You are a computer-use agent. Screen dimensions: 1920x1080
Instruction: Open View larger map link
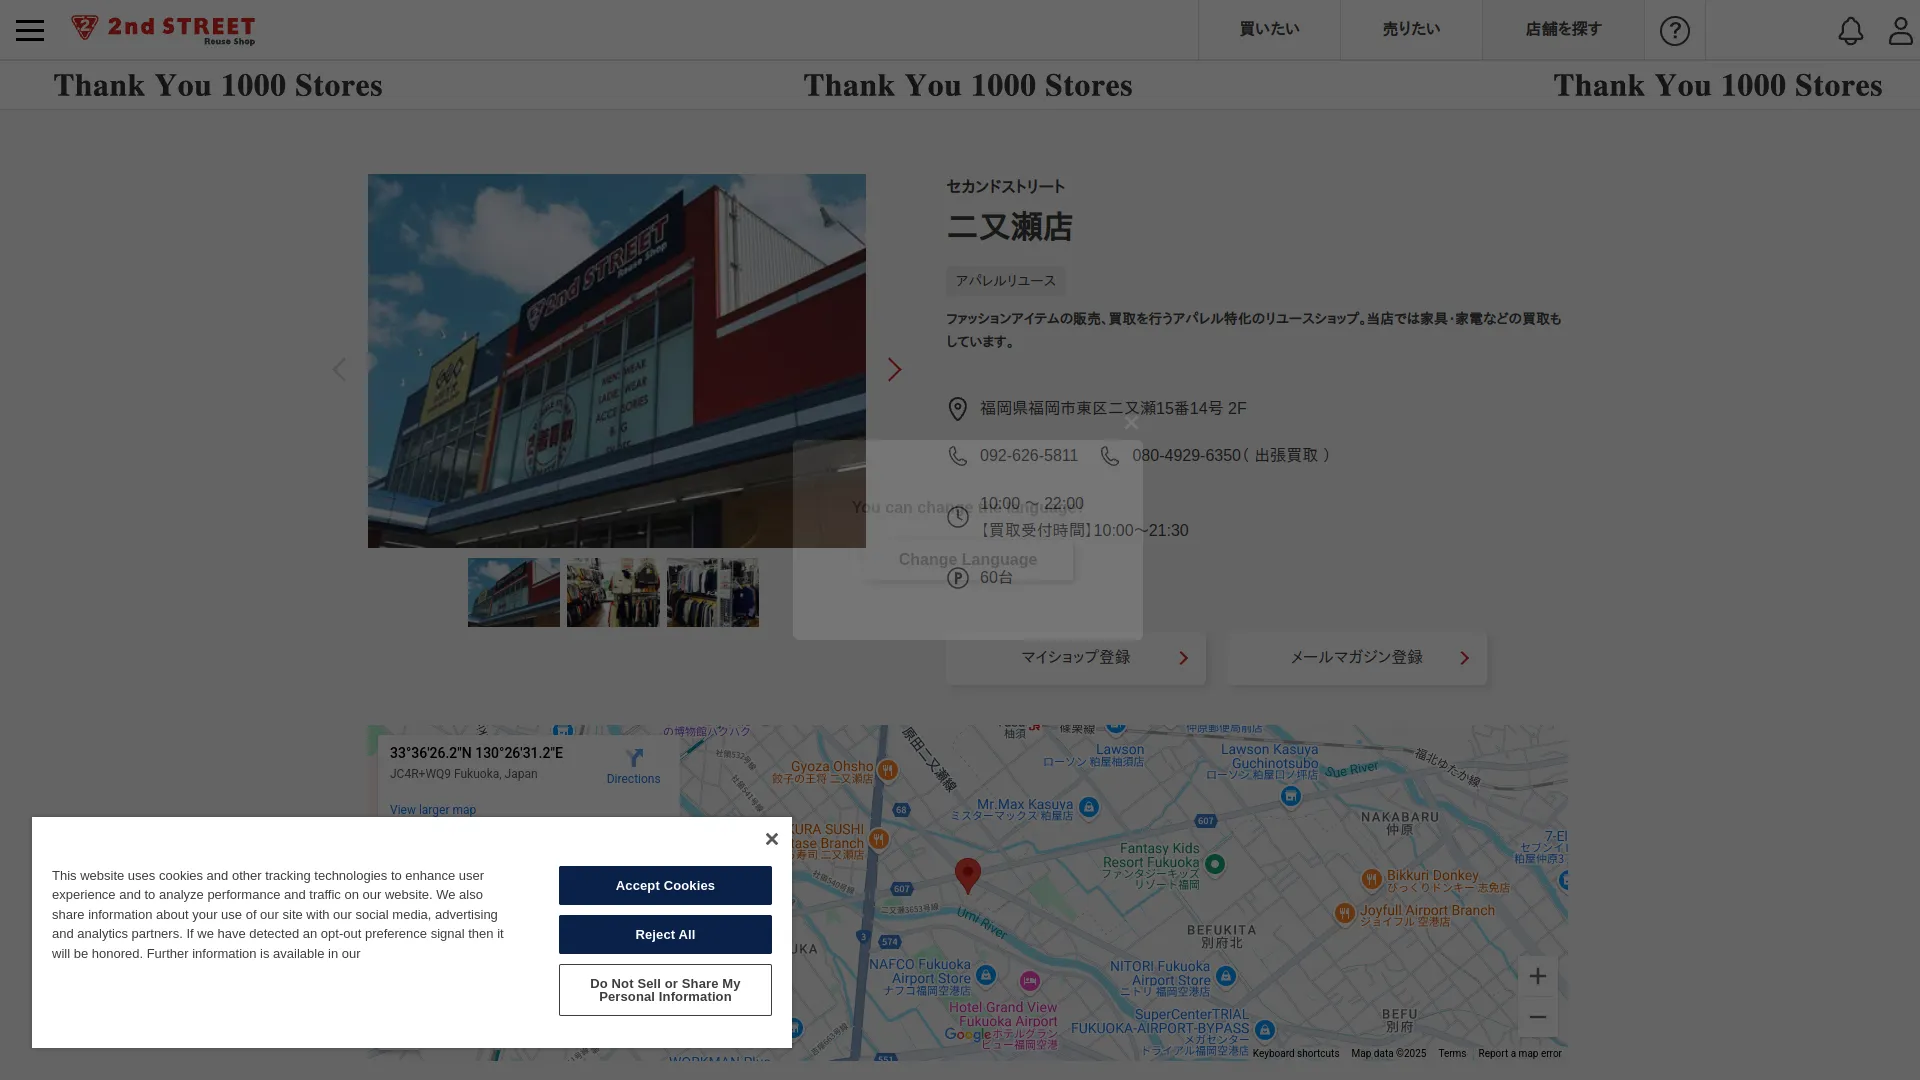click(432, 810)
